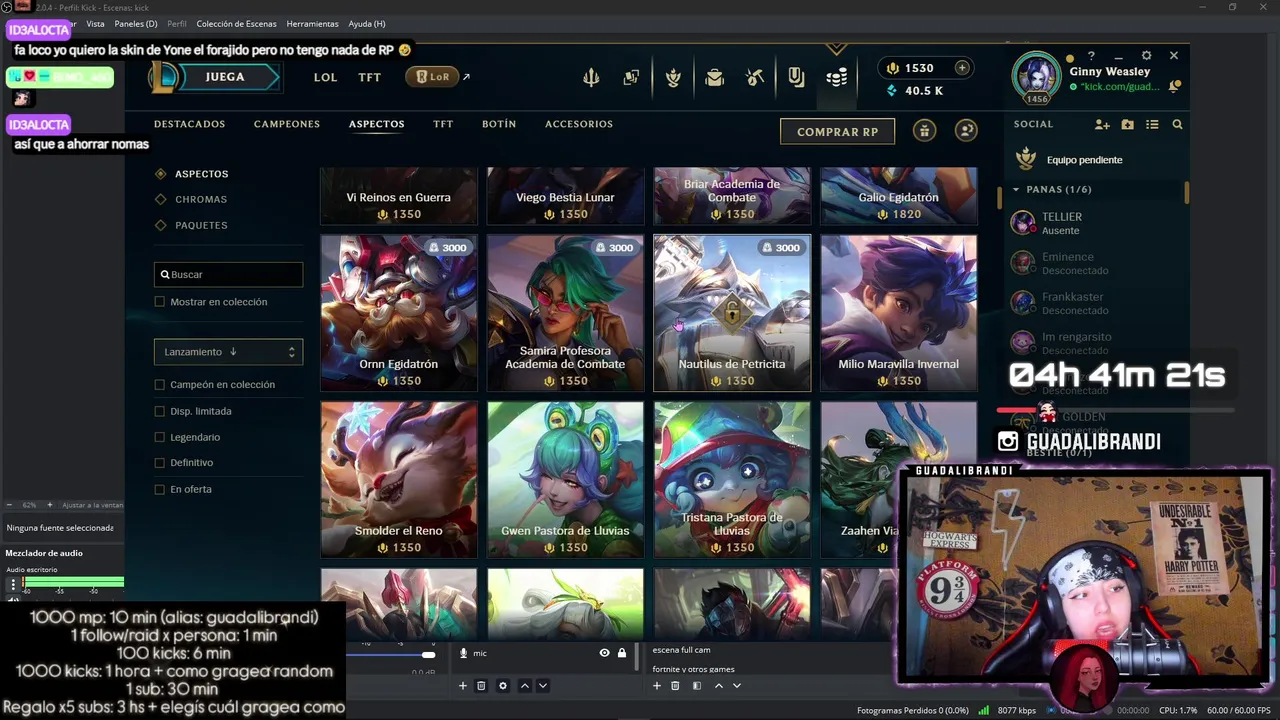Image resolution: width=1280 pixels, height=720 pixels.
Task: Enable the Disp. limitada filter
Action: point(160,411)
